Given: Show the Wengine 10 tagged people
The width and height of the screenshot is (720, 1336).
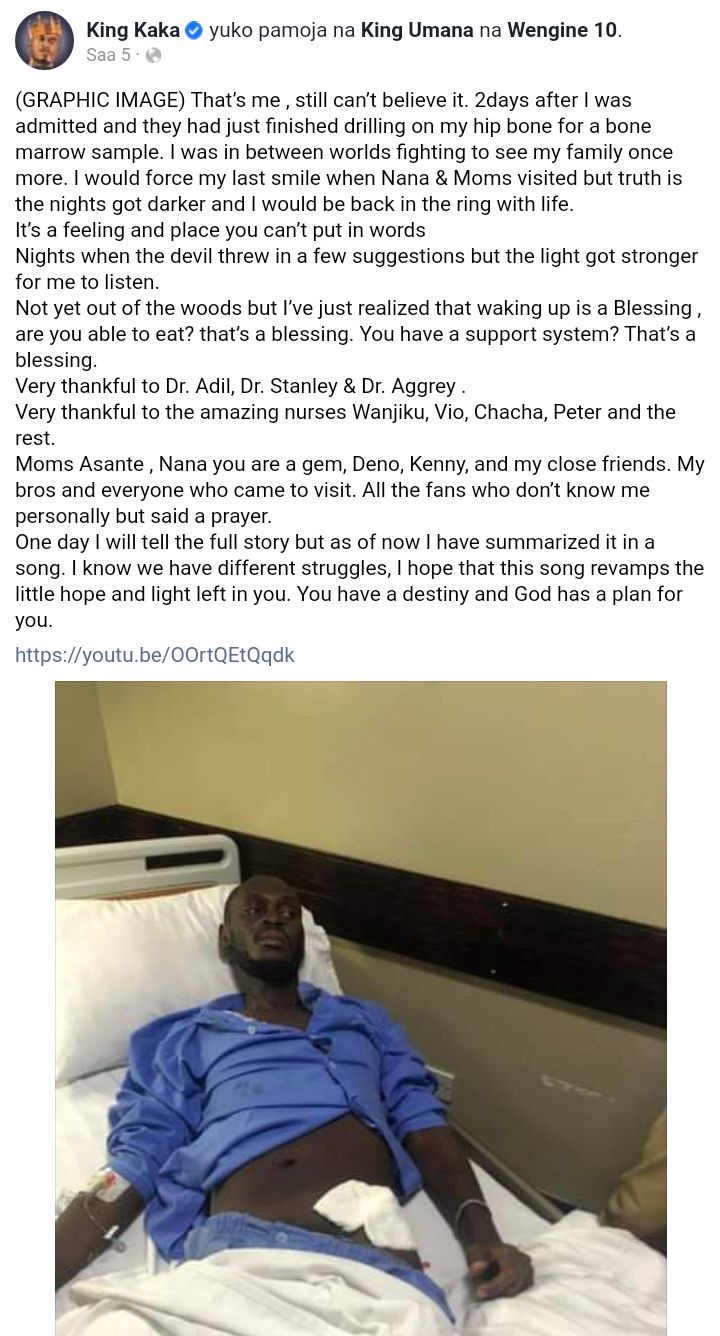Looking at the screenshot, I should [x=562, y=31].
